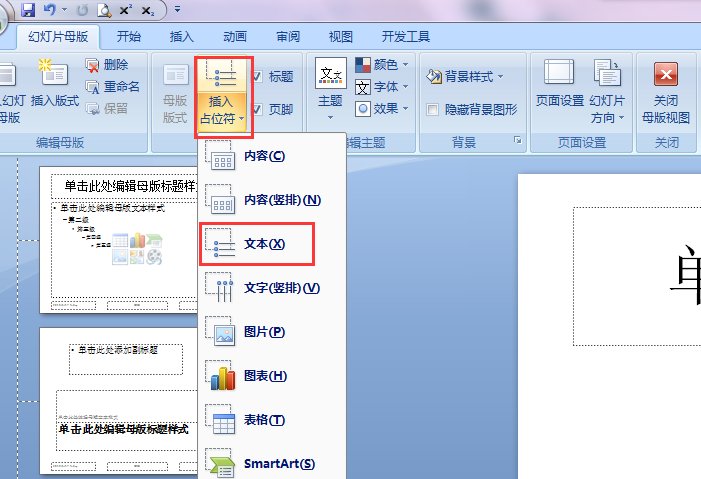The image size is (701, 479).
Task: Click the 删除 layout button
Action: pos(107,65)
